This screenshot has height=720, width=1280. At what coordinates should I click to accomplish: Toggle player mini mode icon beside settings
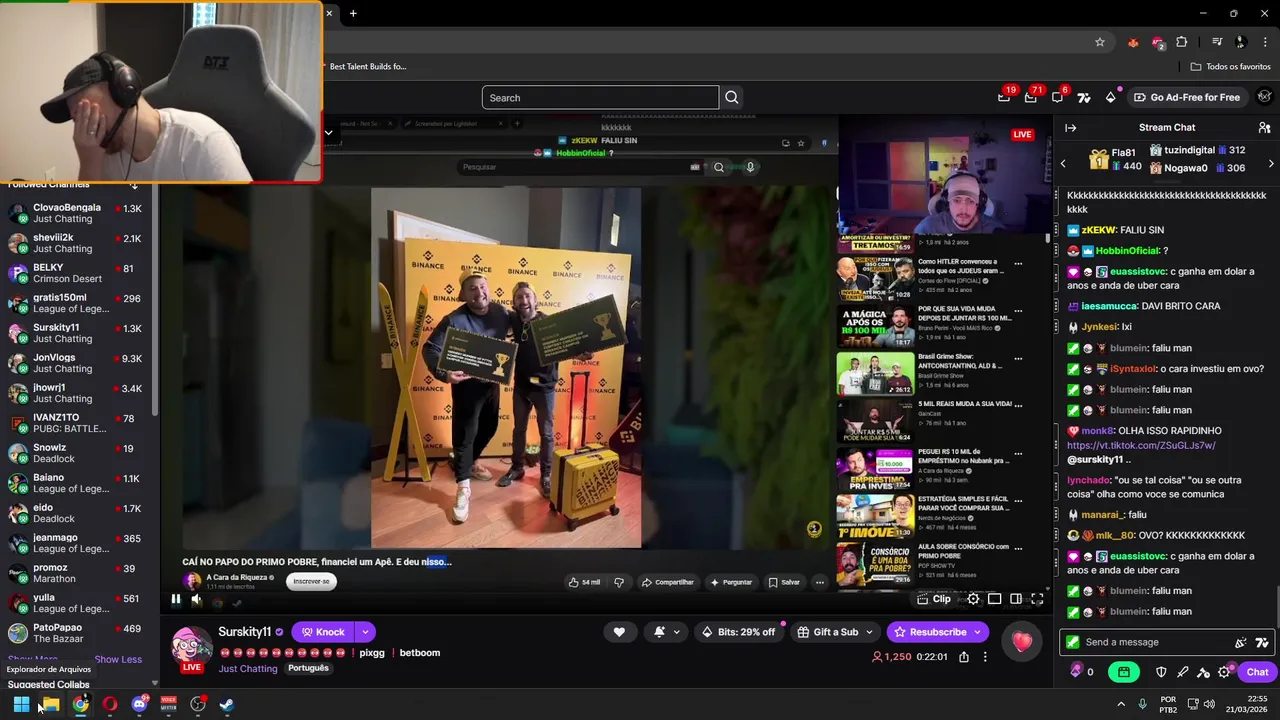(994, 599)
